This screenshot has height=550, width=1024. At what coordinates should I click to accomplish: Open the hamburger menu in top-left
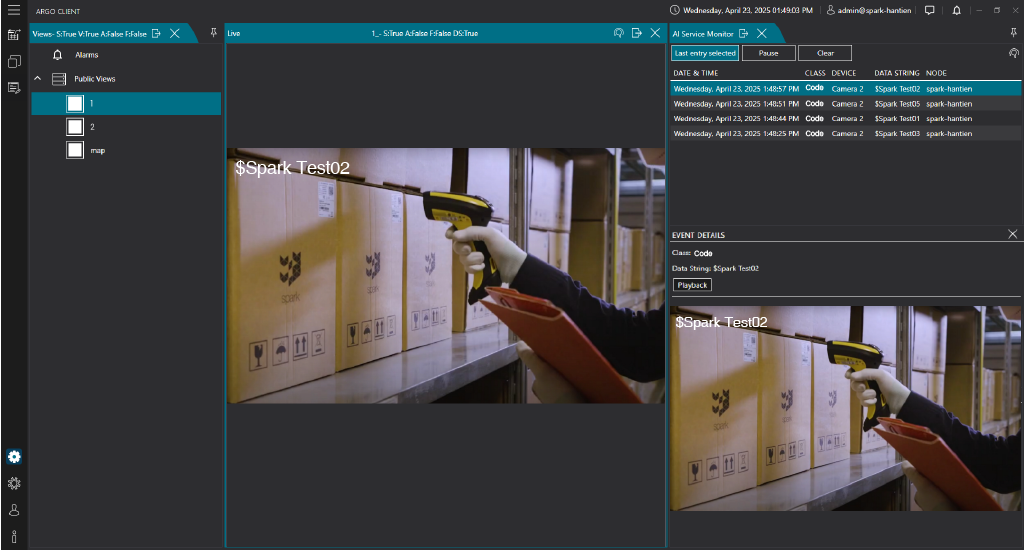point(14,10)
